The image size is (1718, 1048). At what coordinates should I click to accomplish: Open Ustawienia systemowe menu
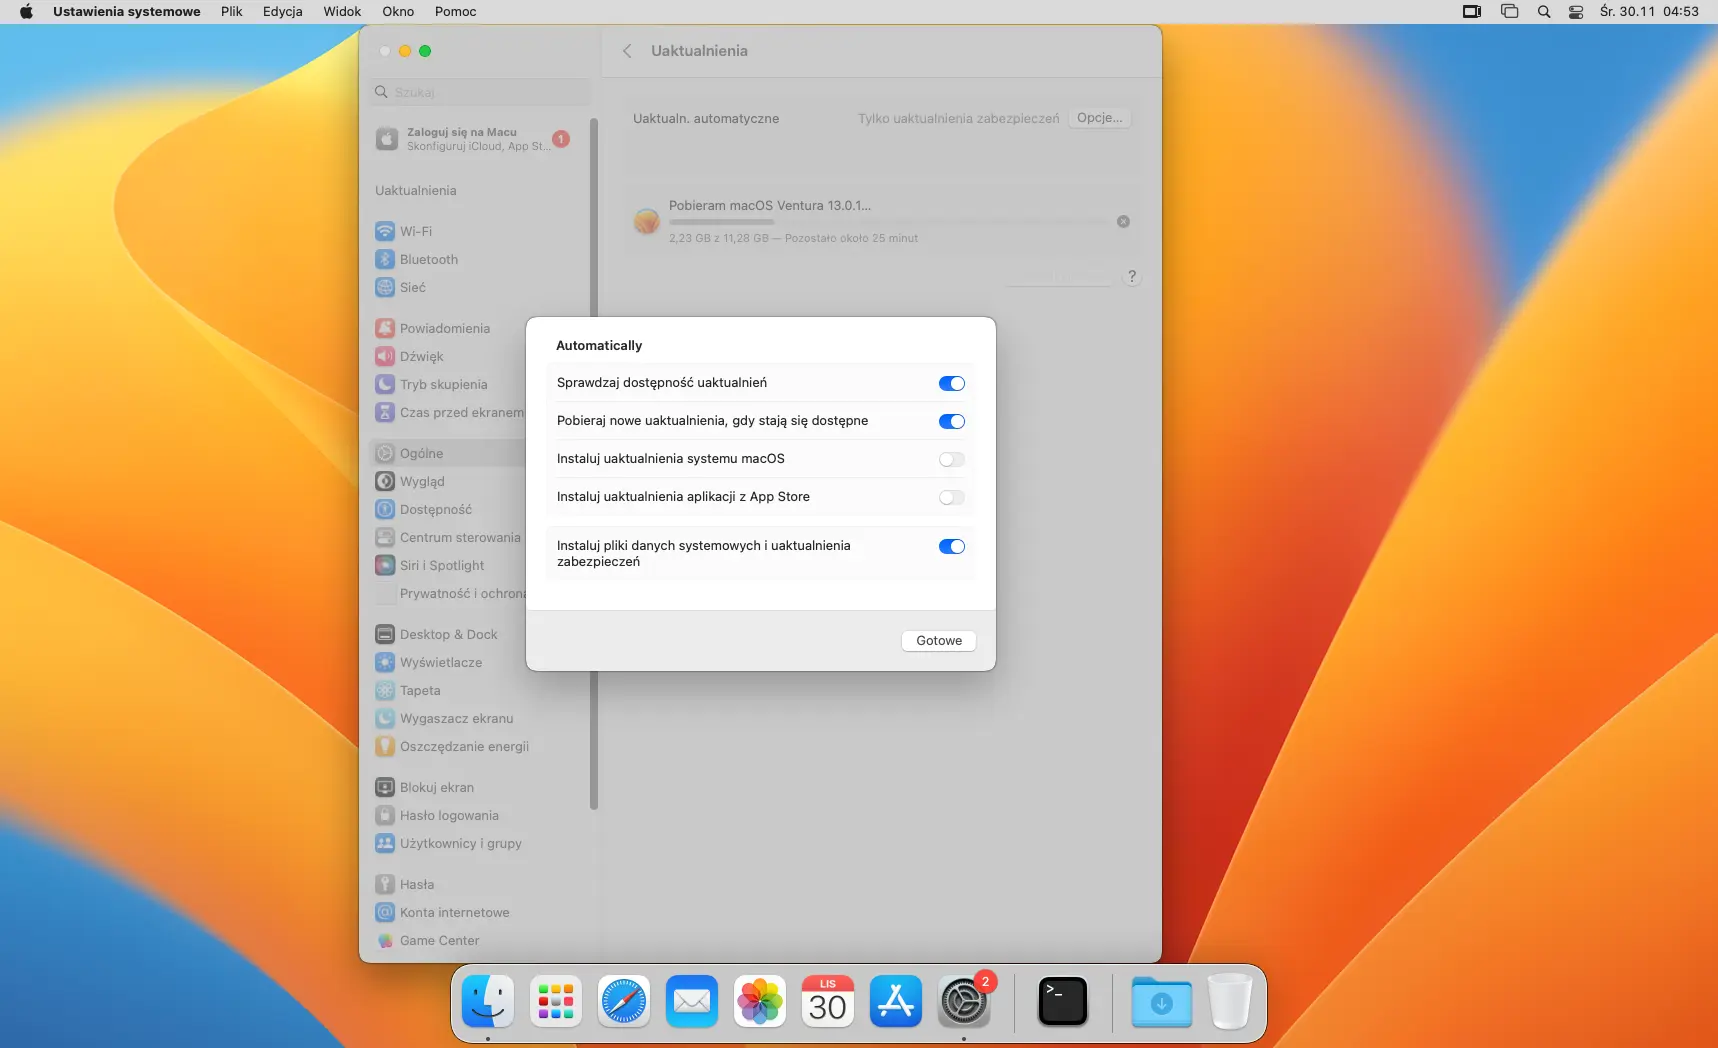pyautogui.click(x=126, y=12)
